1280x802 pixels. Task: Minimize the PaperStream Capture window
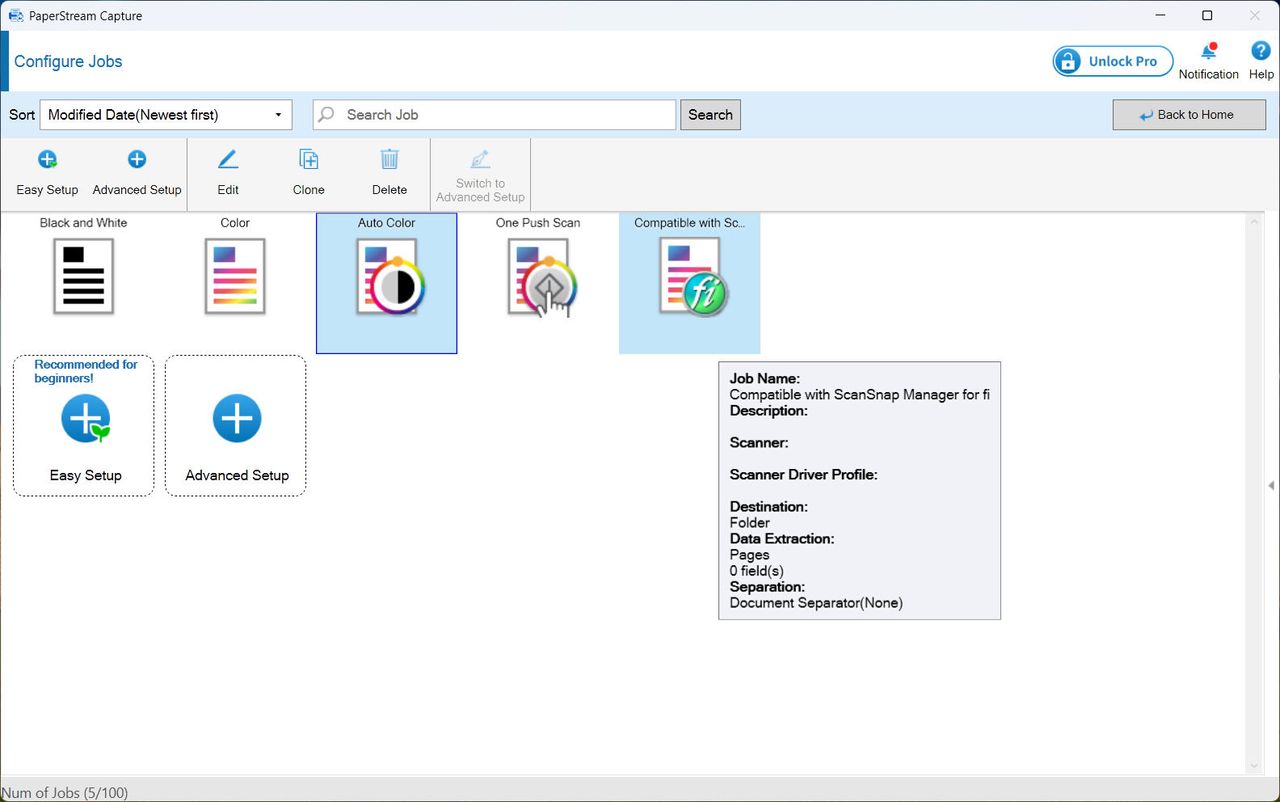point(1160,15)
